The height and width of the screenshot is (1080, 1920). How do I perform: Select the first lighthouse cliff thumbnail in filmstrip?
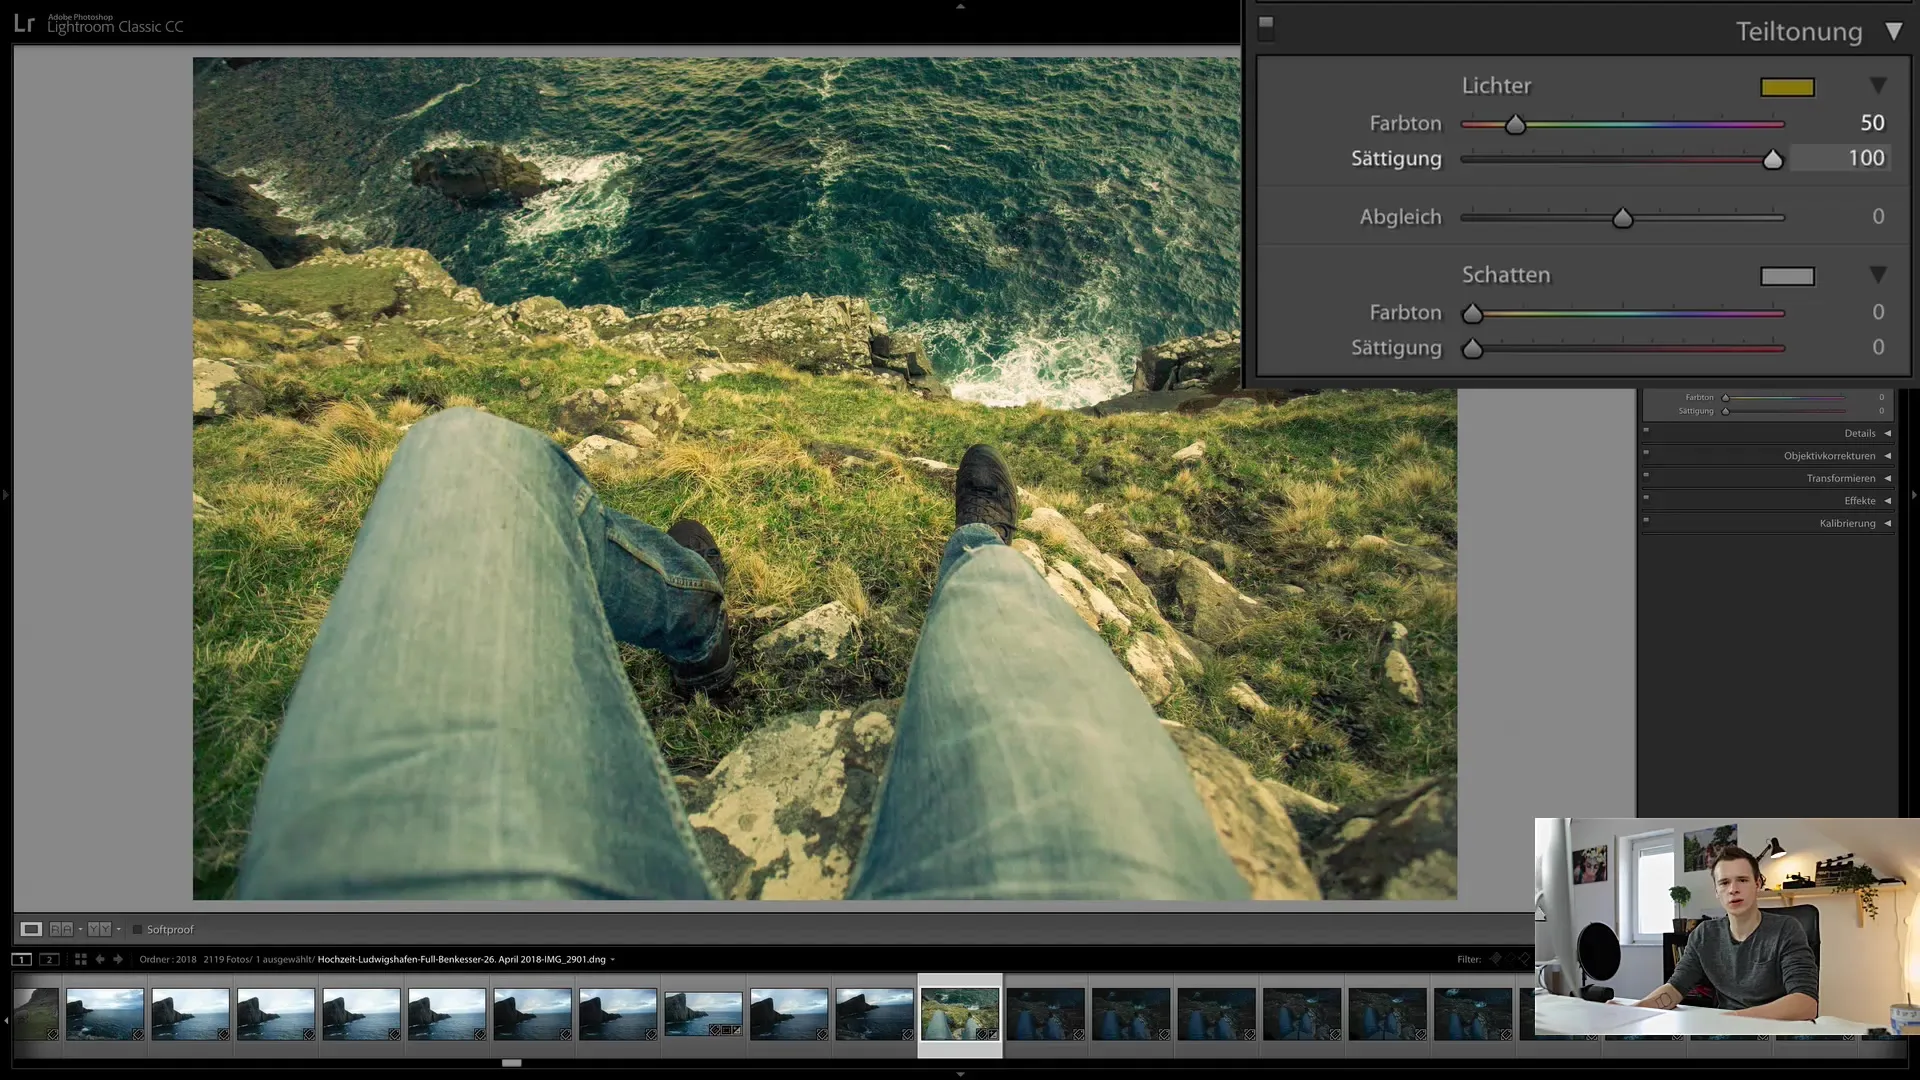[105, 1014]
